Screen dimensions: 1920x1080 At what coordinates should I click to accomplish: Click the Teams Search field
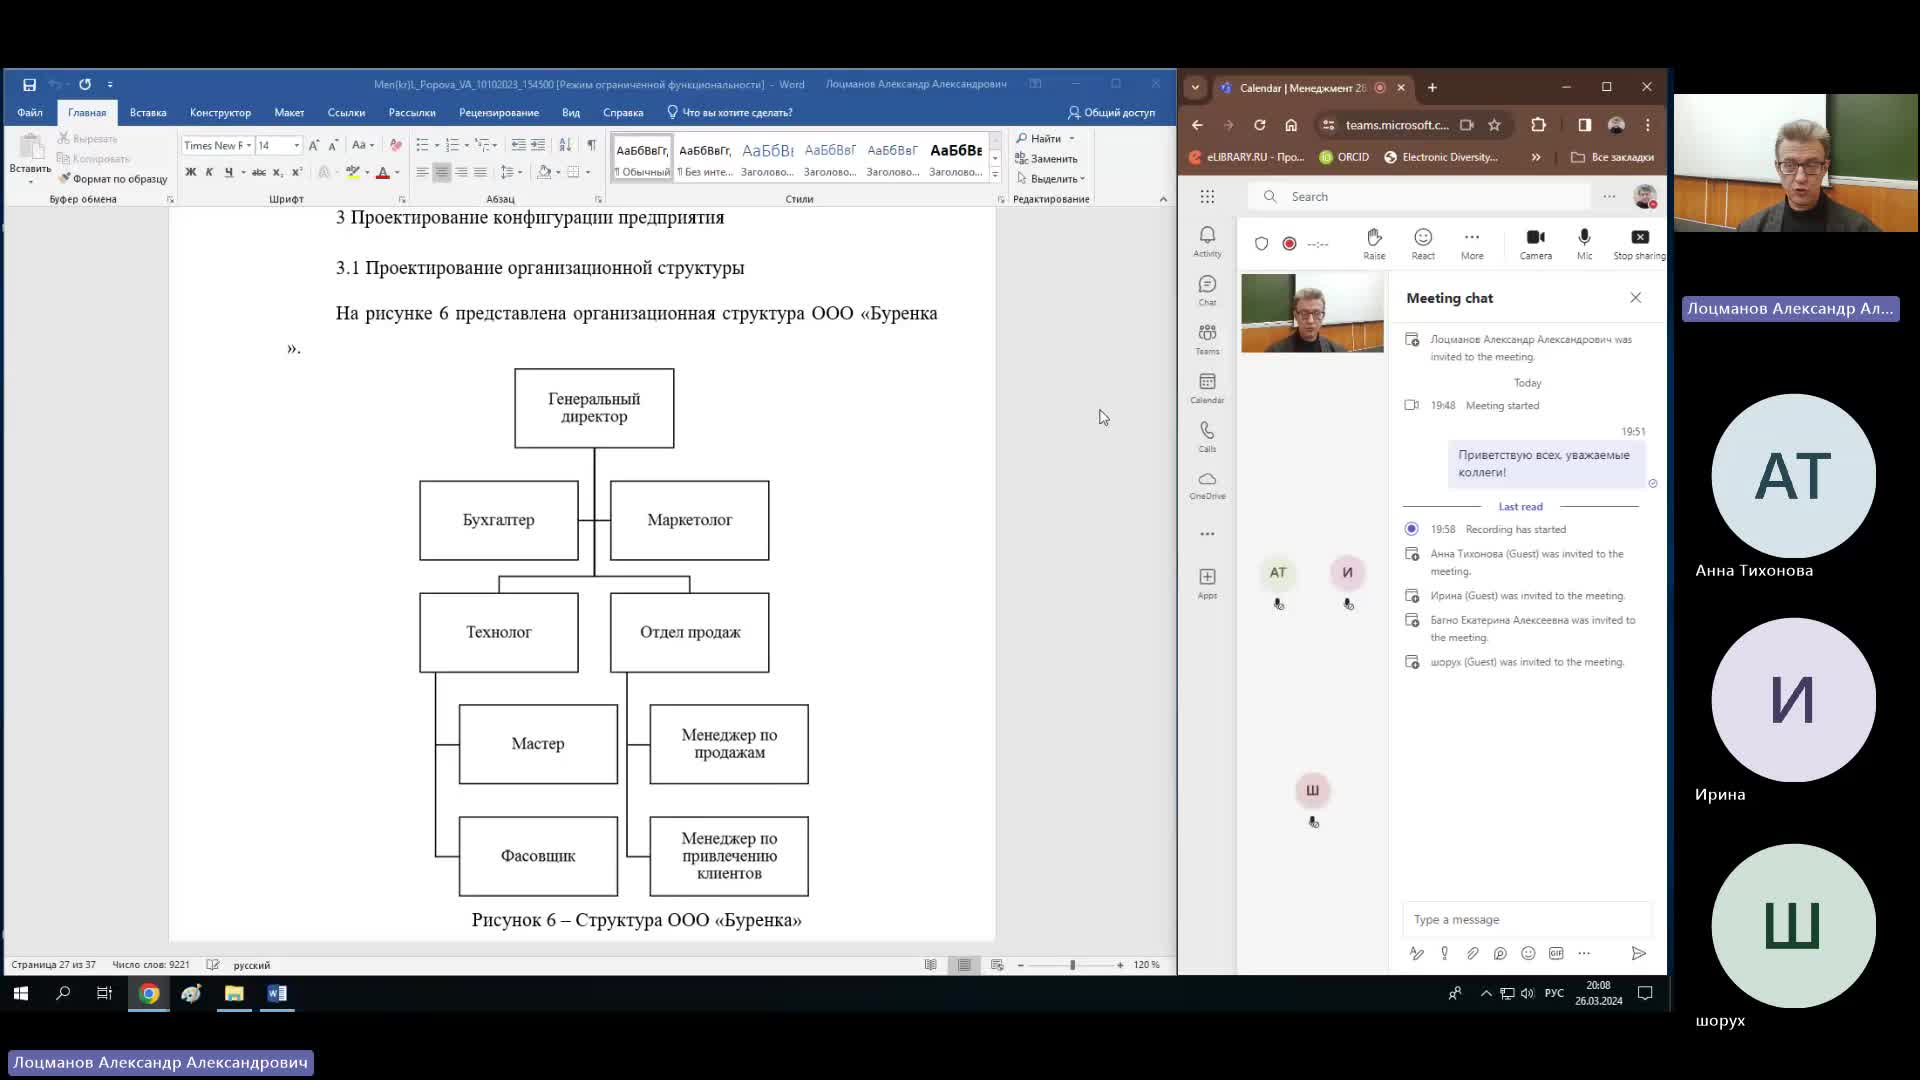tap(1420, 197)
